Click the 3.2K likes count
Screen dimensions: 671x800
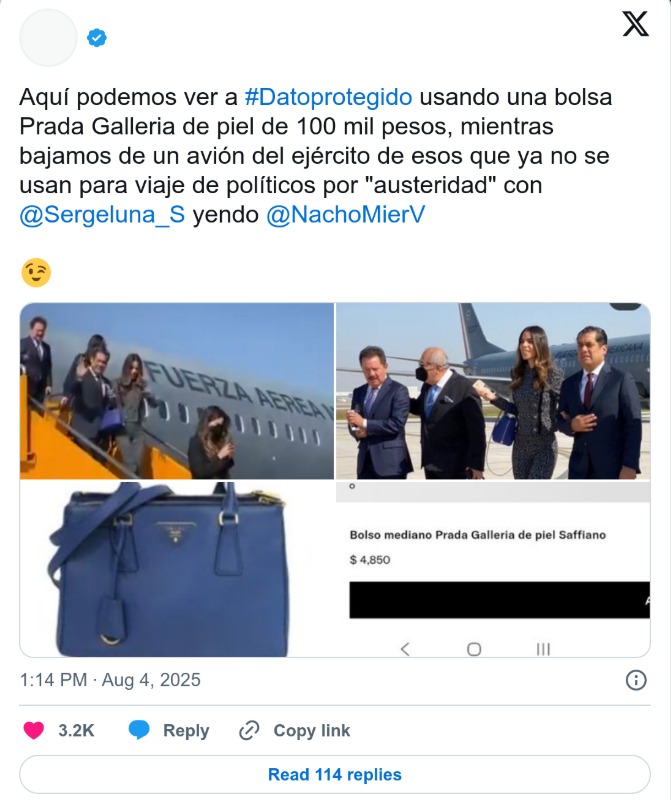(76, 730)
